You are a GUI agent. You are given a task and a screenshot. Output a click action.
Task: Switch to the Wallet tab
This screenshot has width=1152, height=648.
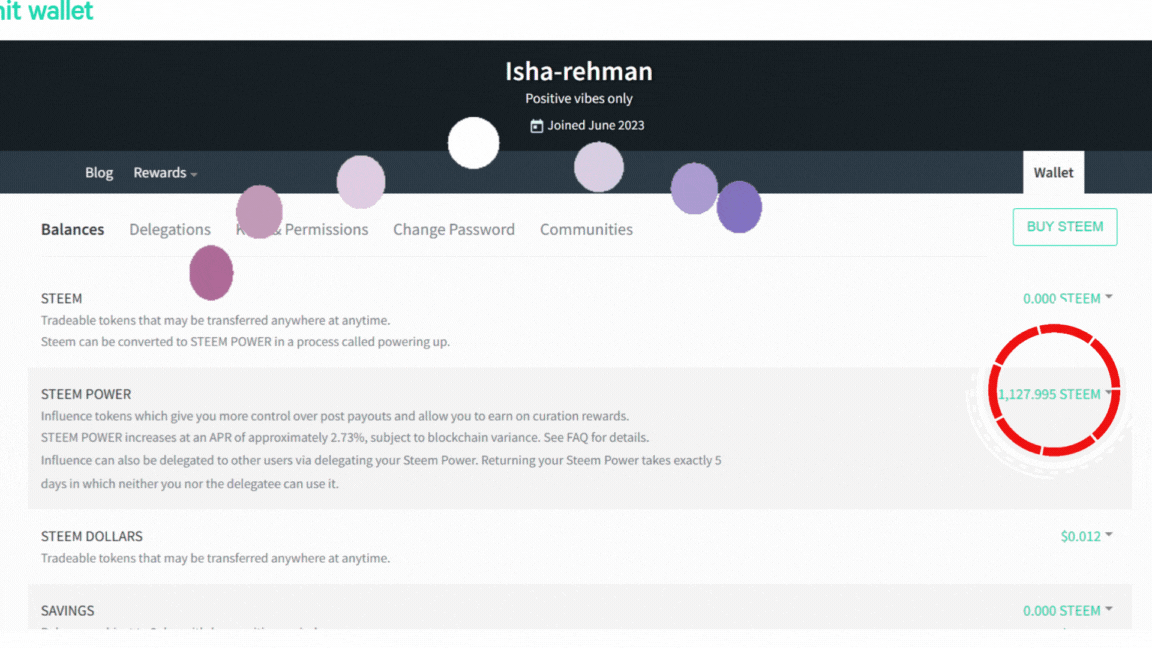(x=1053, y=173)
